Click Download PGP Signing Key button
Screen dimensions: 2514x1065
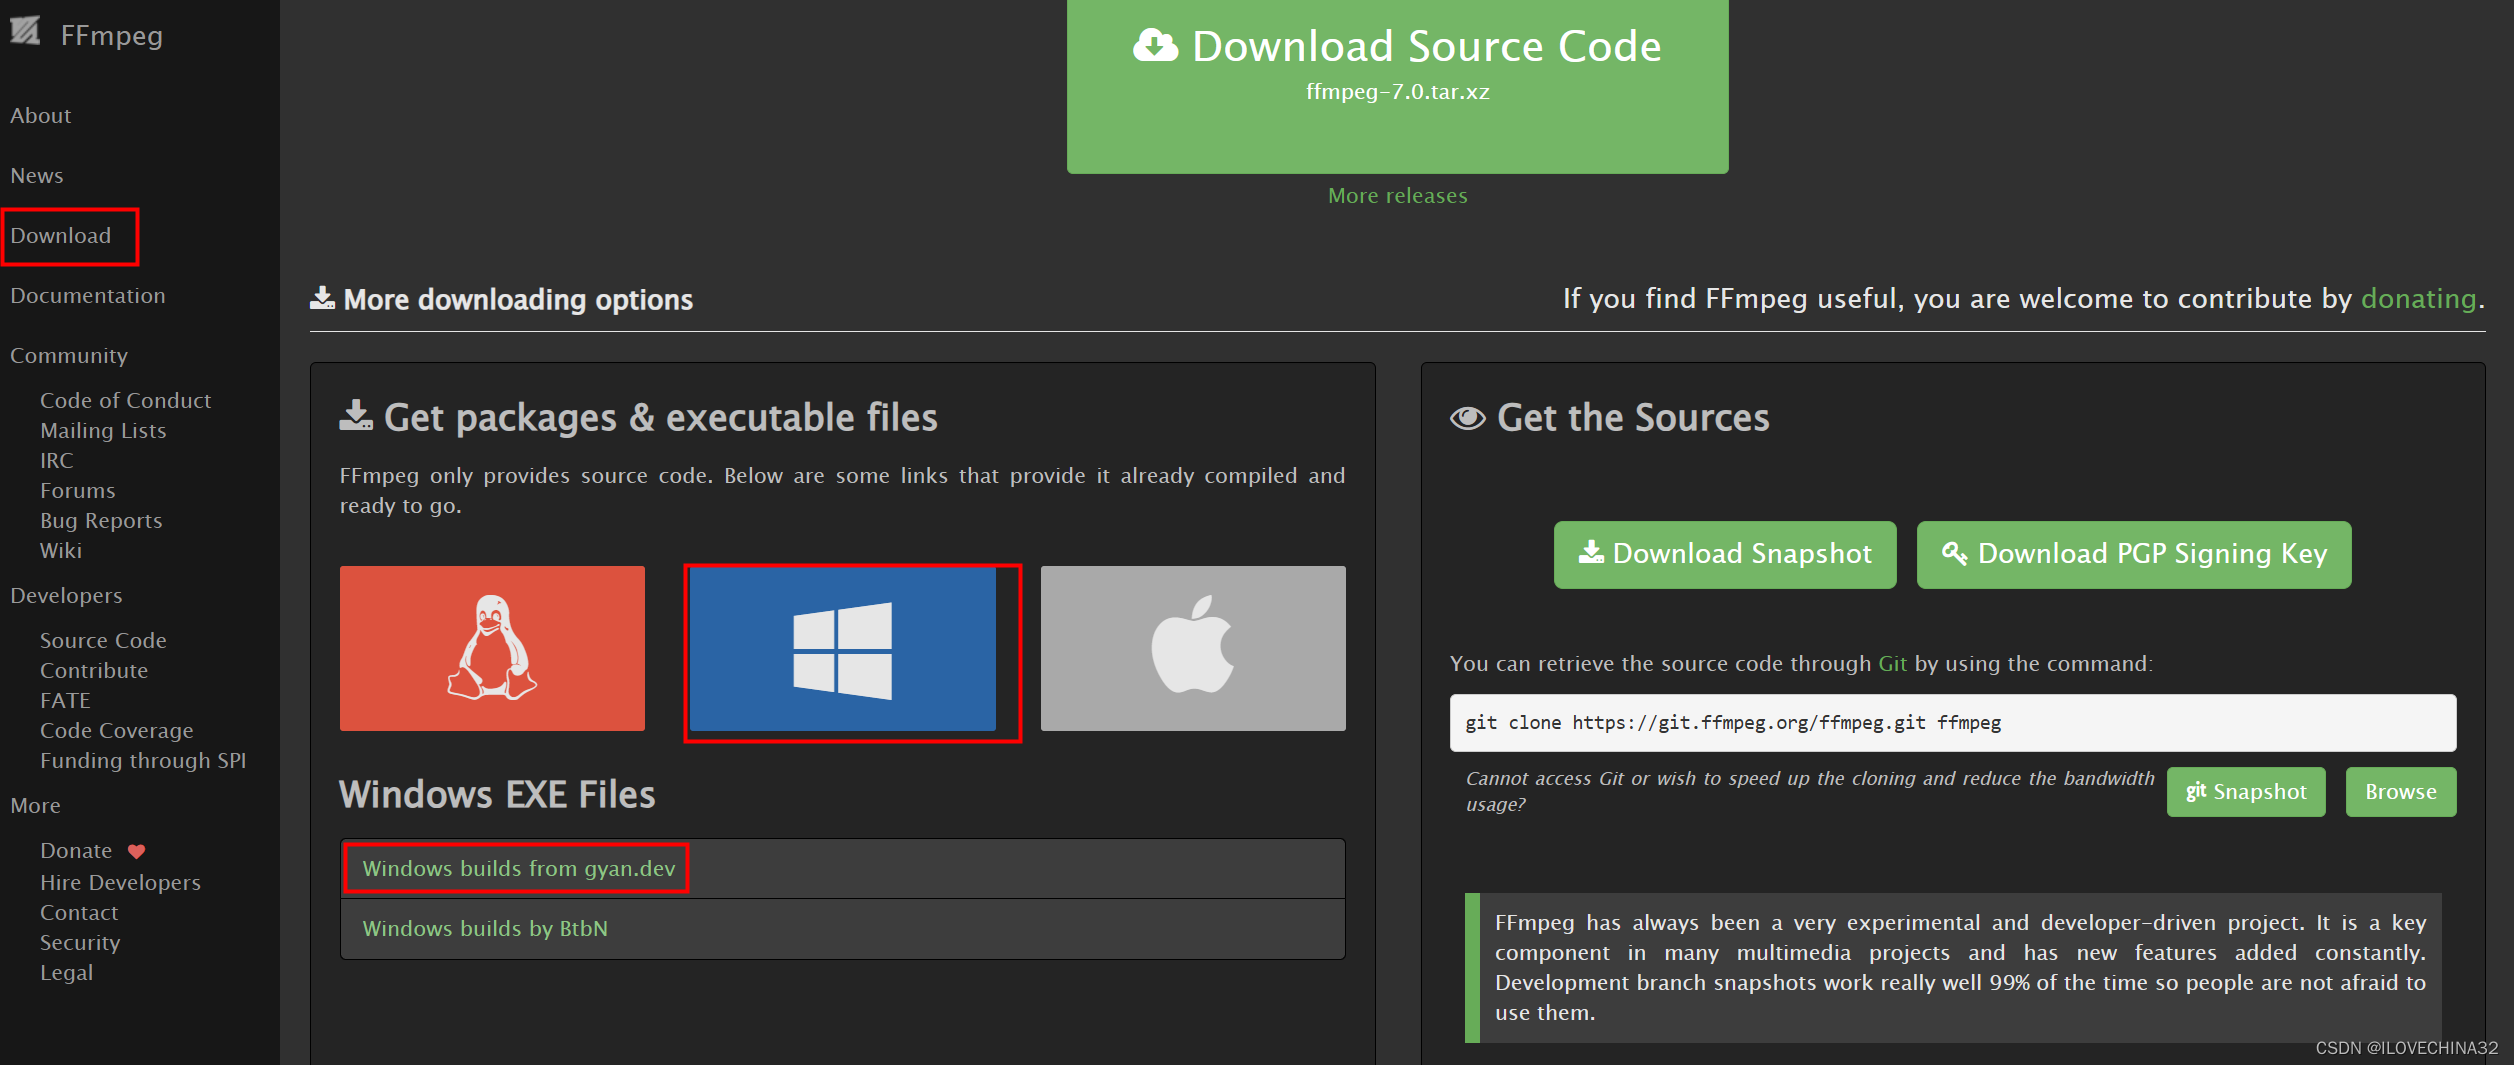(2133, 555)
